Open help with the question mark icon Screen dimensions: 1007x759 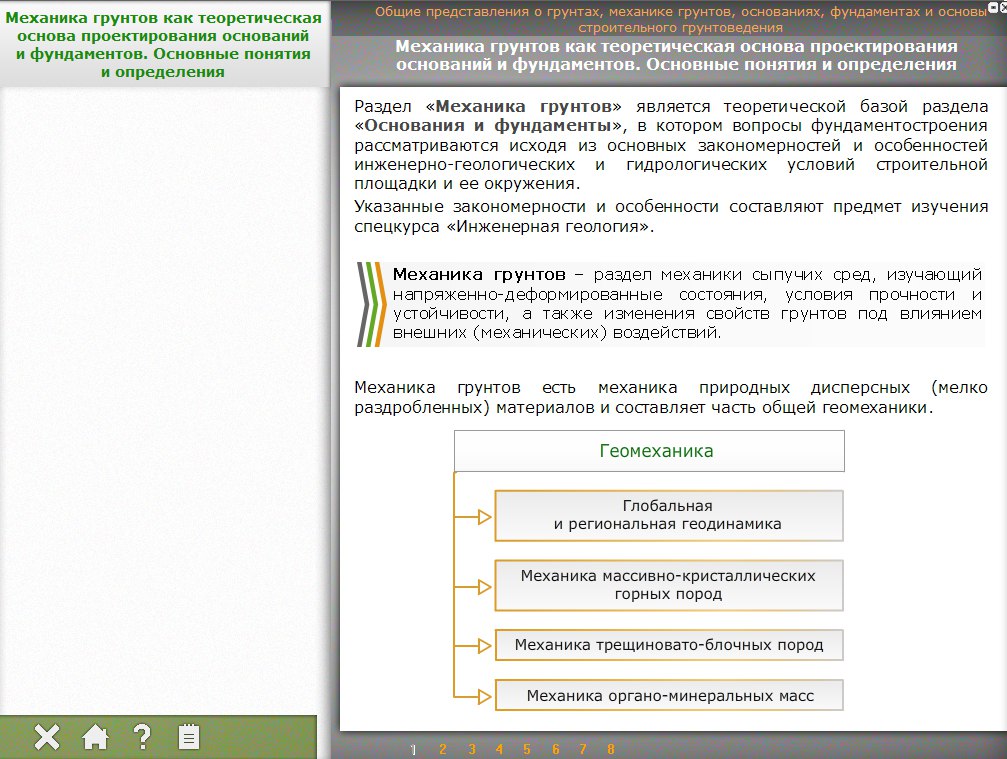point(142,738)
